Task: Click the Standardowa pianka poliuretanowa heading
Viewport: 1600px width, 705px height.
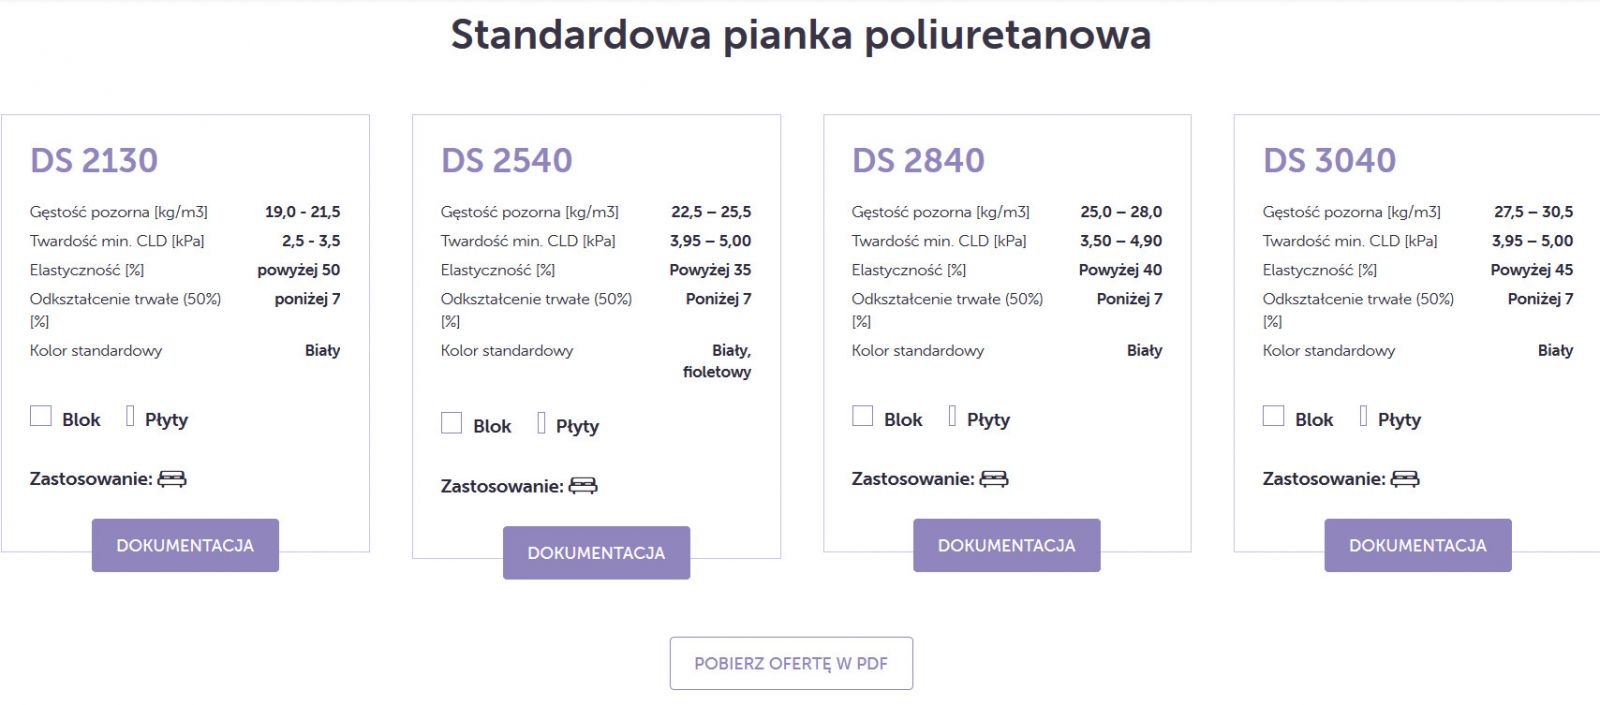Action: tap(800, 35)
